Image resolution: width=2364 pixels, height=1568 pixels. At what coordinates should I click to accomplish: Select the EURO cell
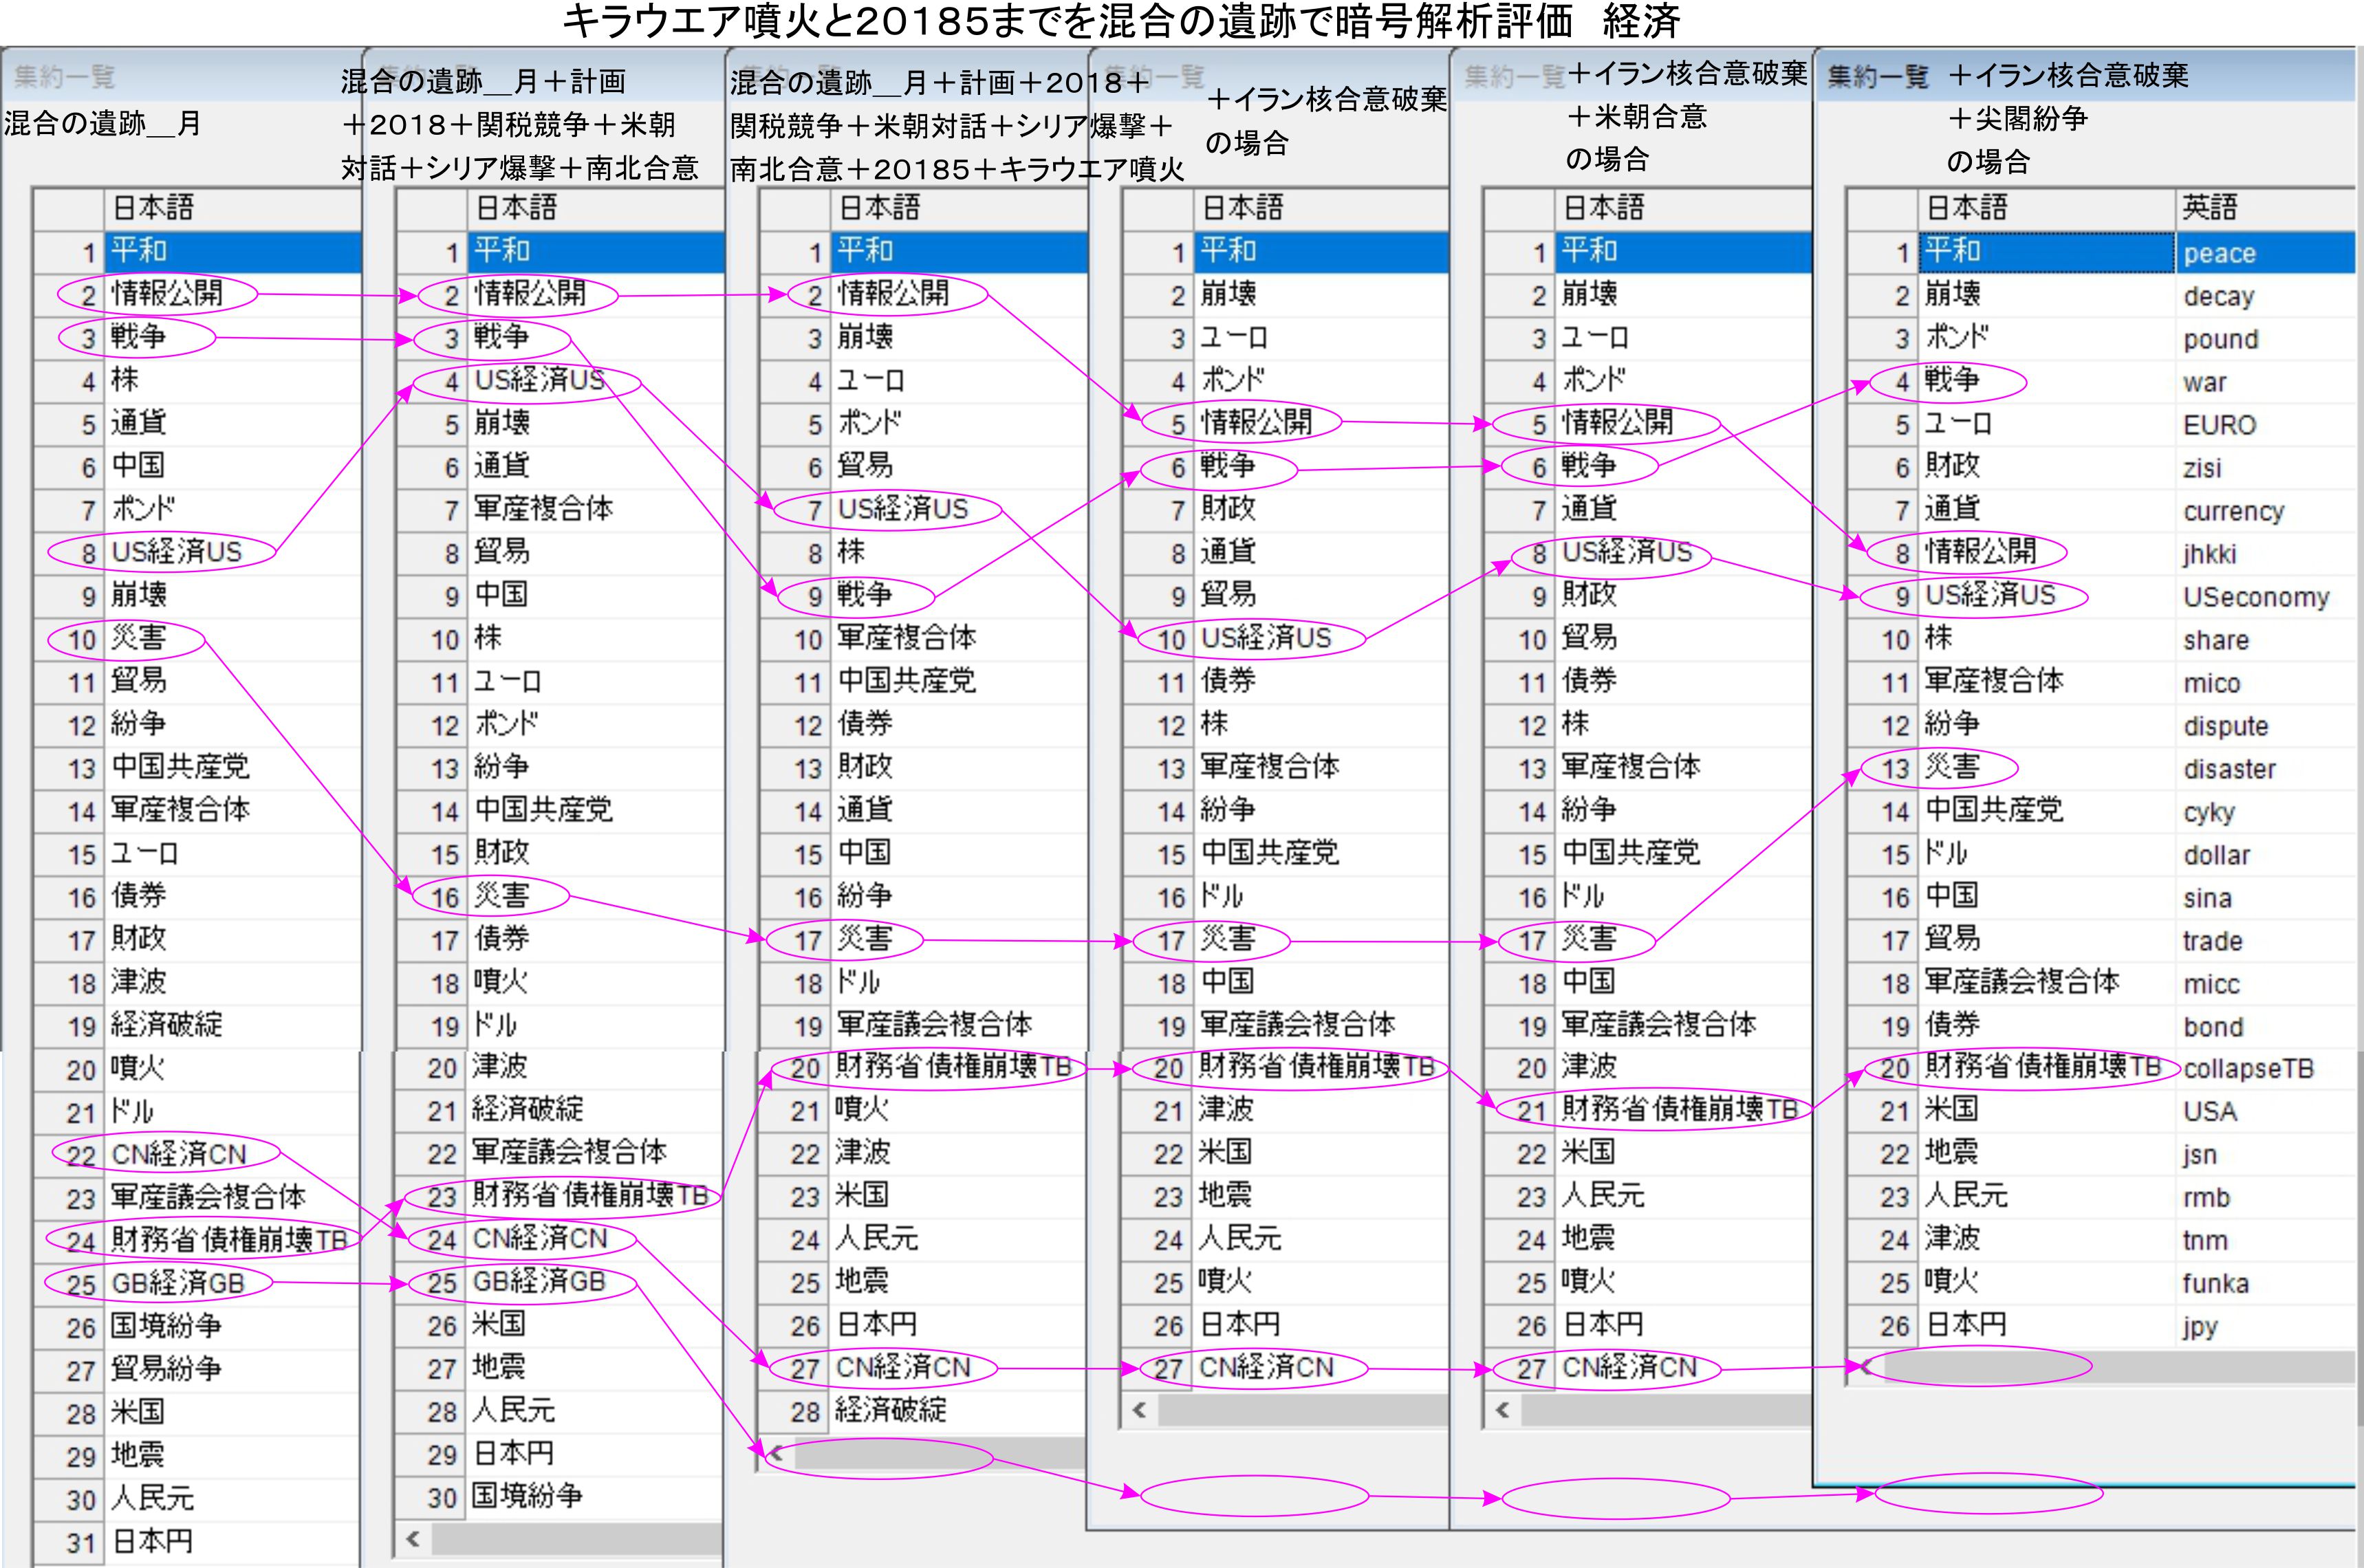click(2219, 425)
